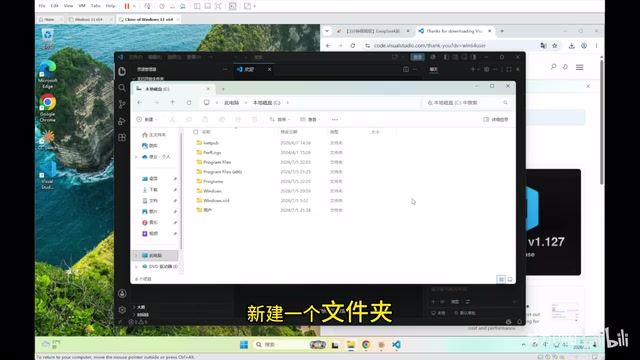This screenshot has height=360, width=640.
Task: Click Windows Start button on taskbar
Action: click(x=244, y=345)
